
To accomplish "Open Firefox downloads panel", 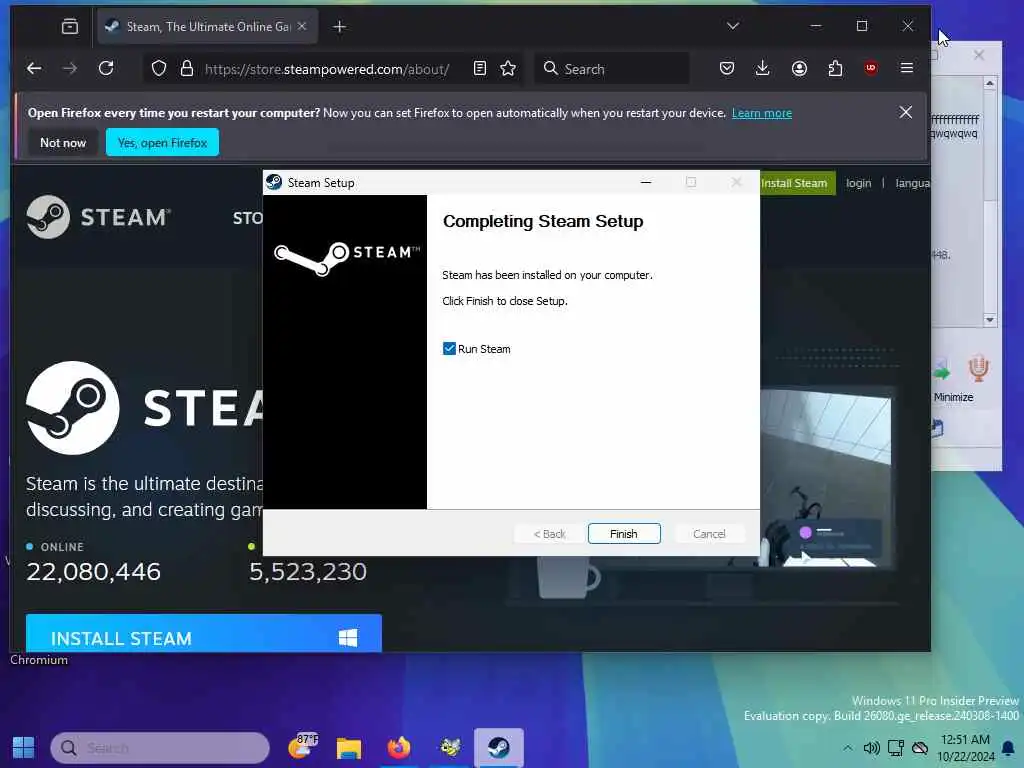I will click(762, 69).
